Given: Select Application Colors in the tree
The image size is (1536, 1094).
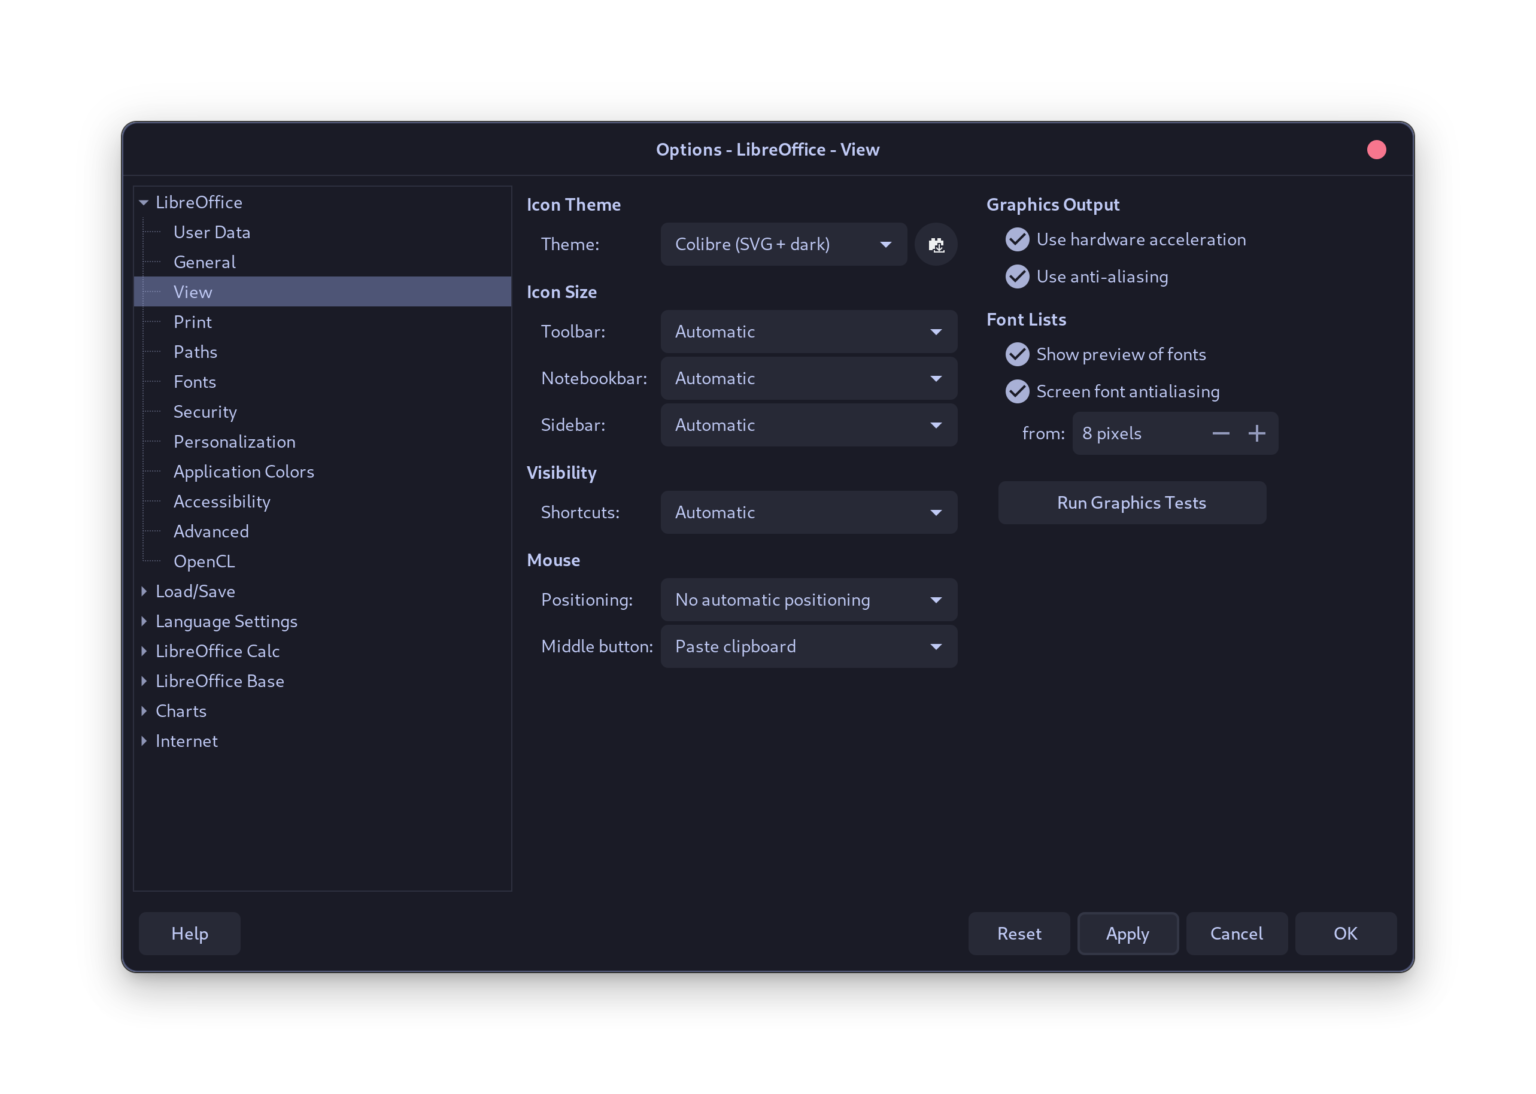Looking at the screenshot, I should [x=243, y=472].
